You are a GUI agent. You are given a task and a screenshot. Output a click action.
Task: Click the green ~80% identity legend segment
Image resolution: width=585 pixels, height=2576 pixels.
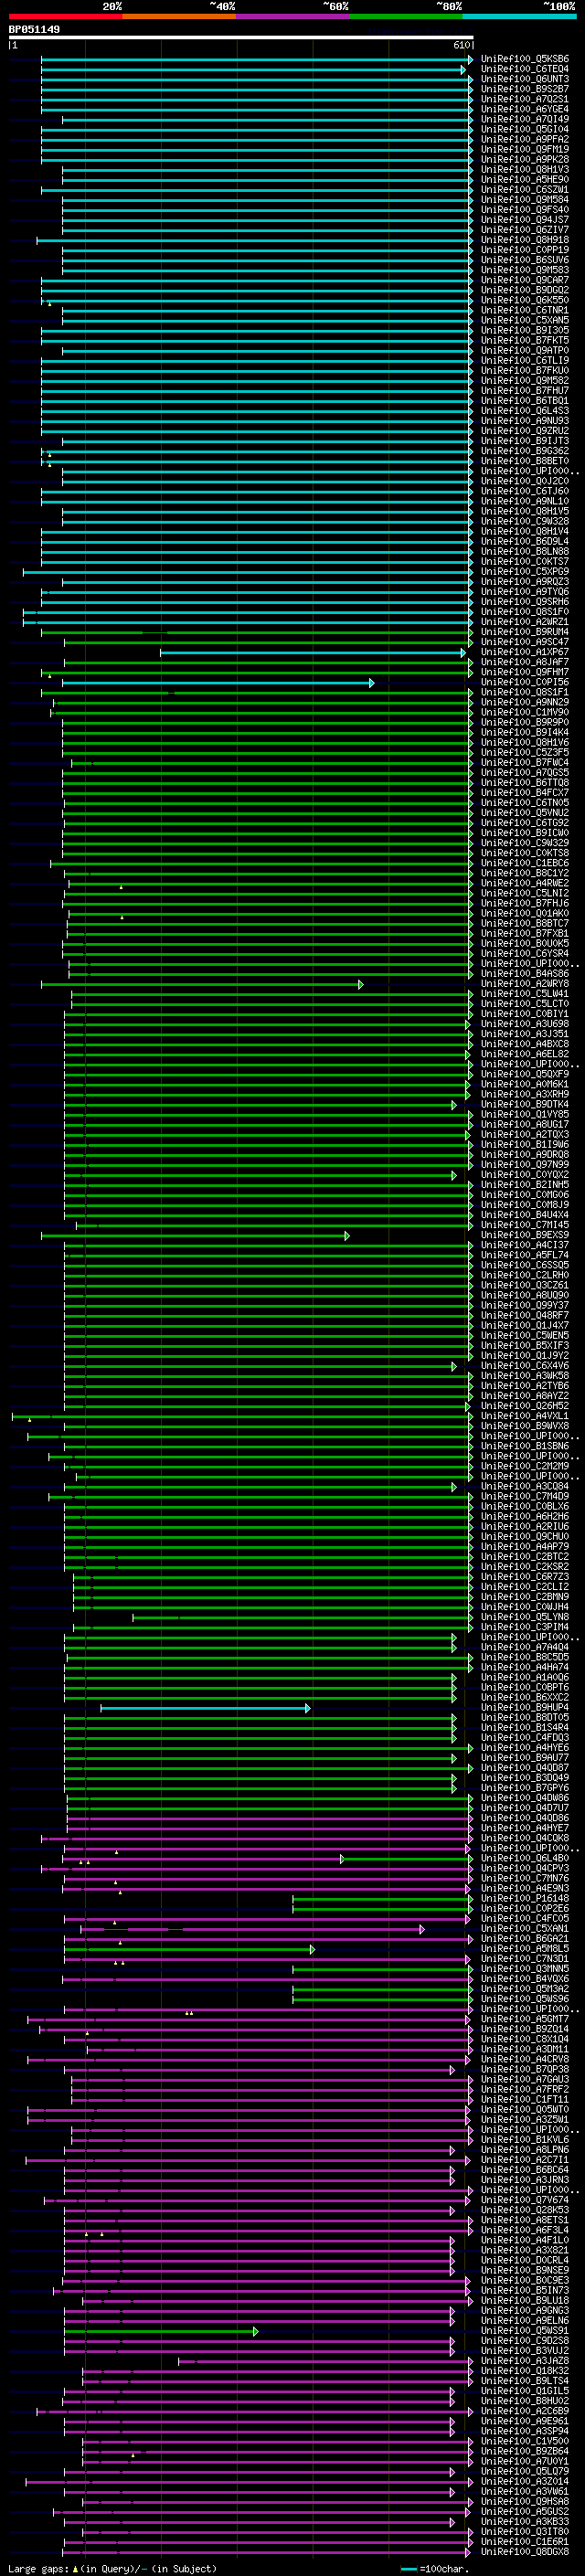click(405, 16)
